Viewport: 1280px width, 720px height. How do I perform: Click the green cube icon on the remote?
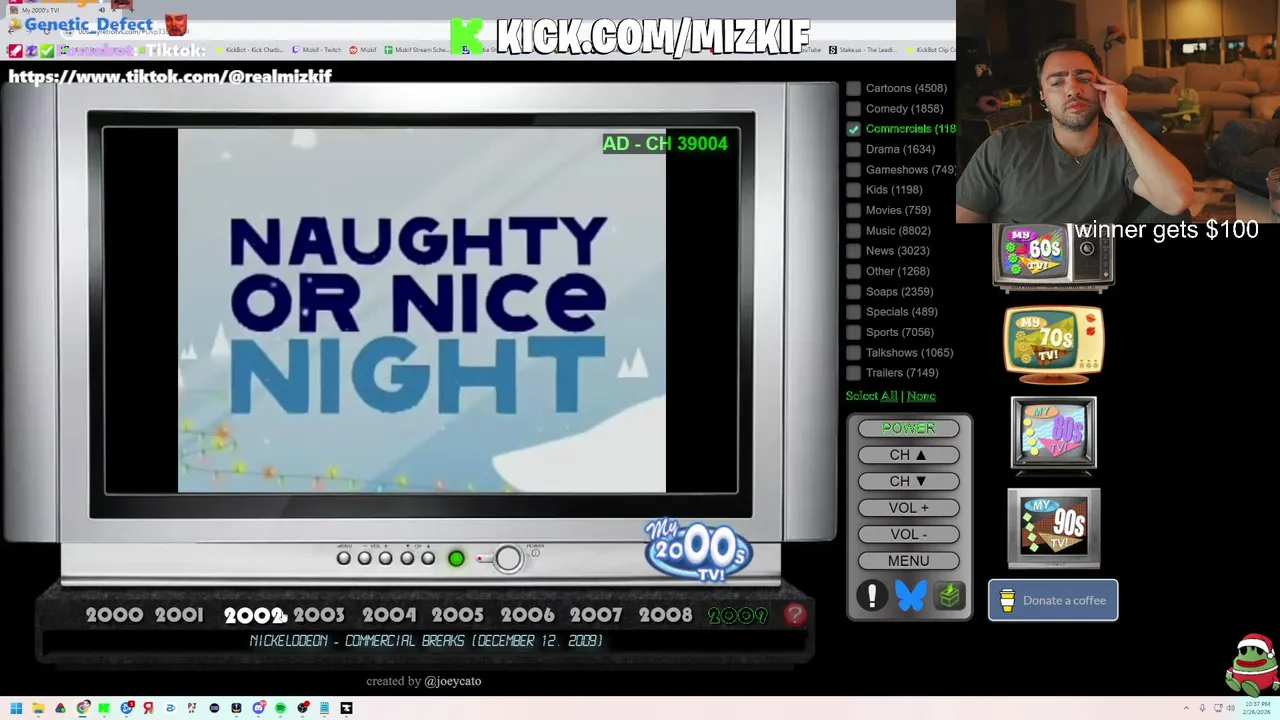(x=949, y=596)
